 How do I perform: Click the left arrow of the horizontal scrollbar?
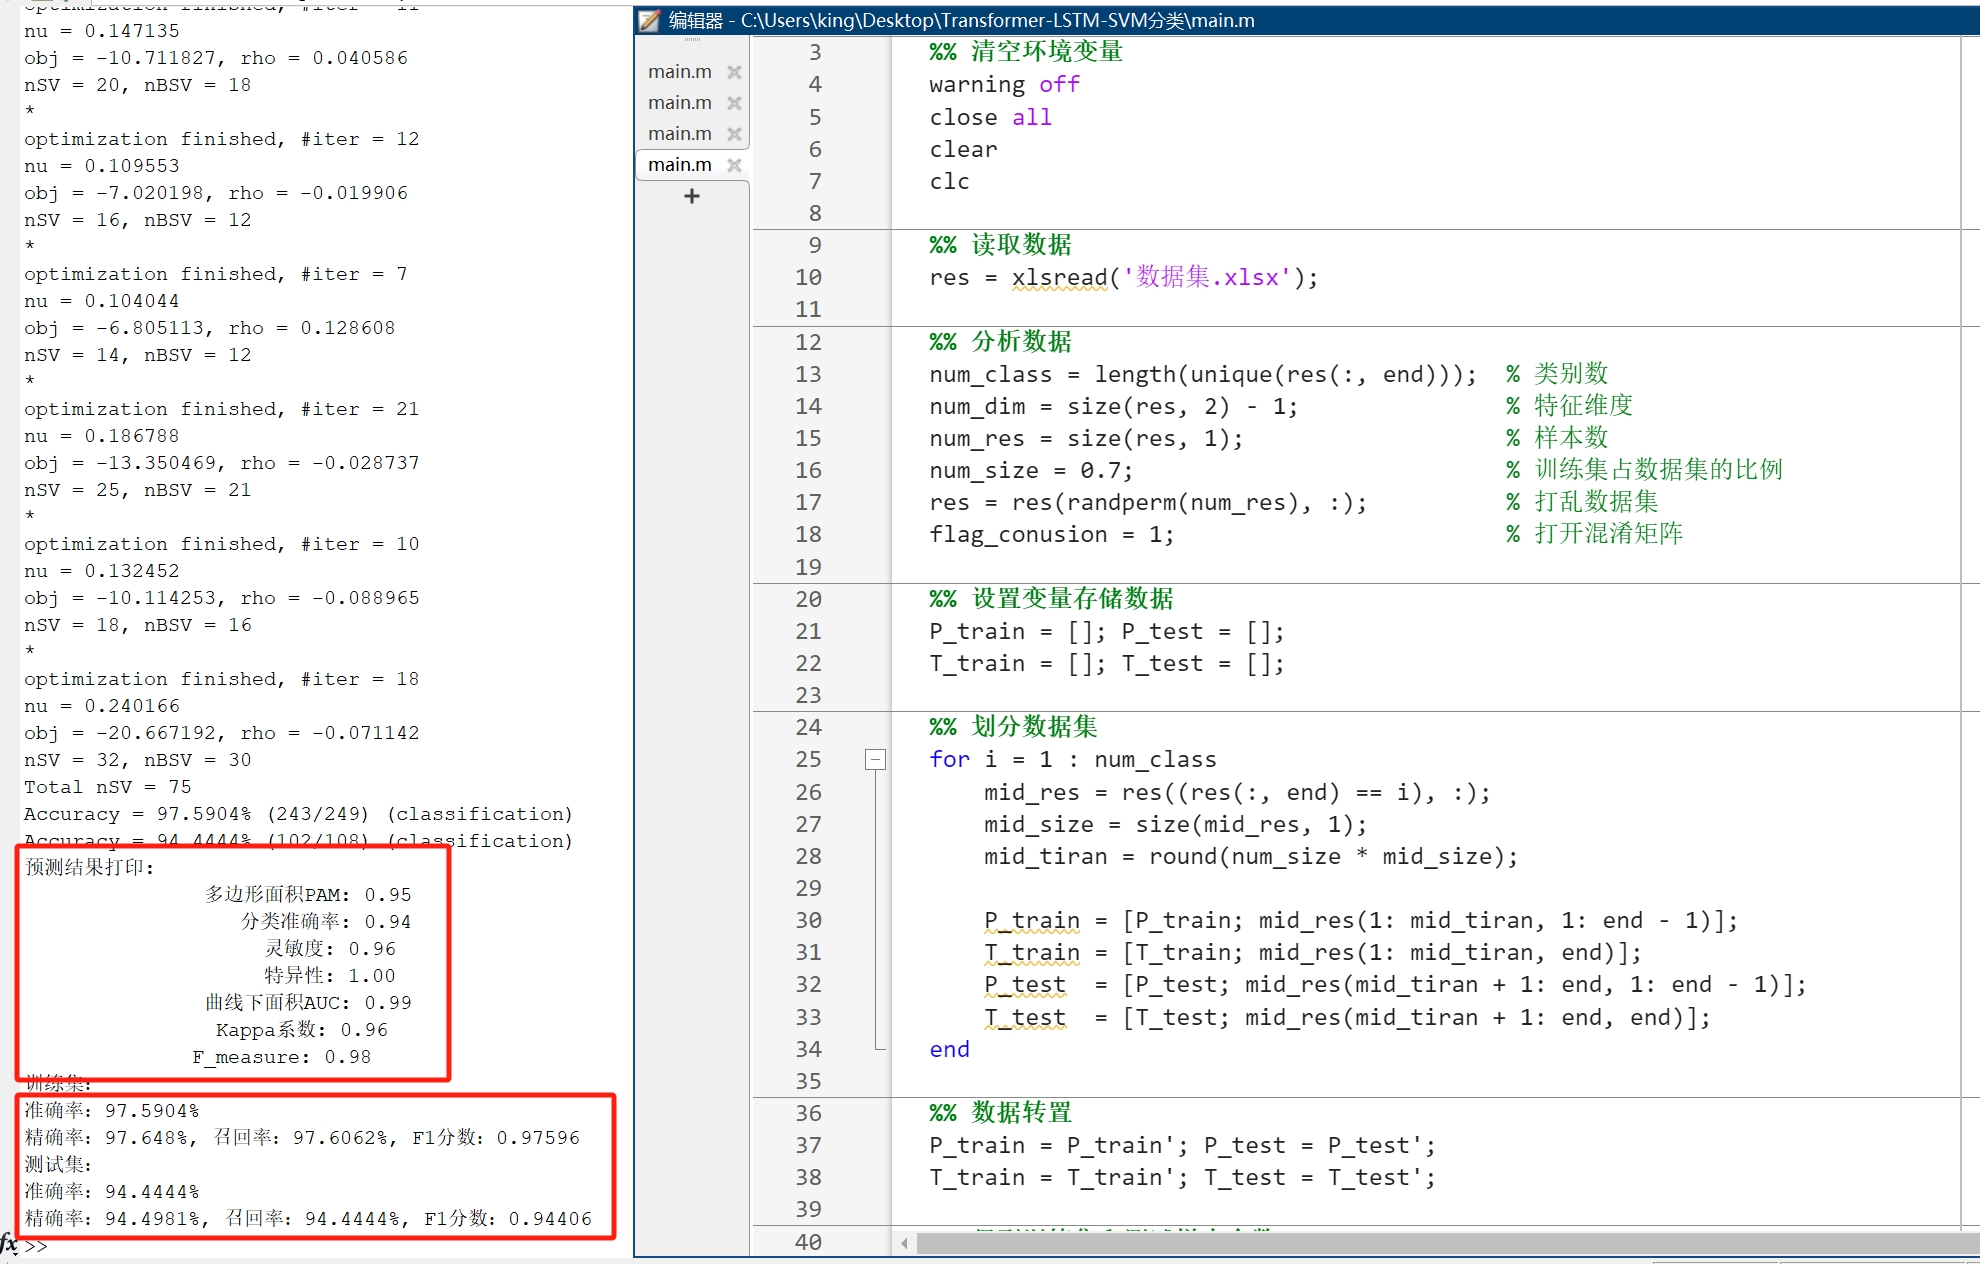(x=903, y=1243)
